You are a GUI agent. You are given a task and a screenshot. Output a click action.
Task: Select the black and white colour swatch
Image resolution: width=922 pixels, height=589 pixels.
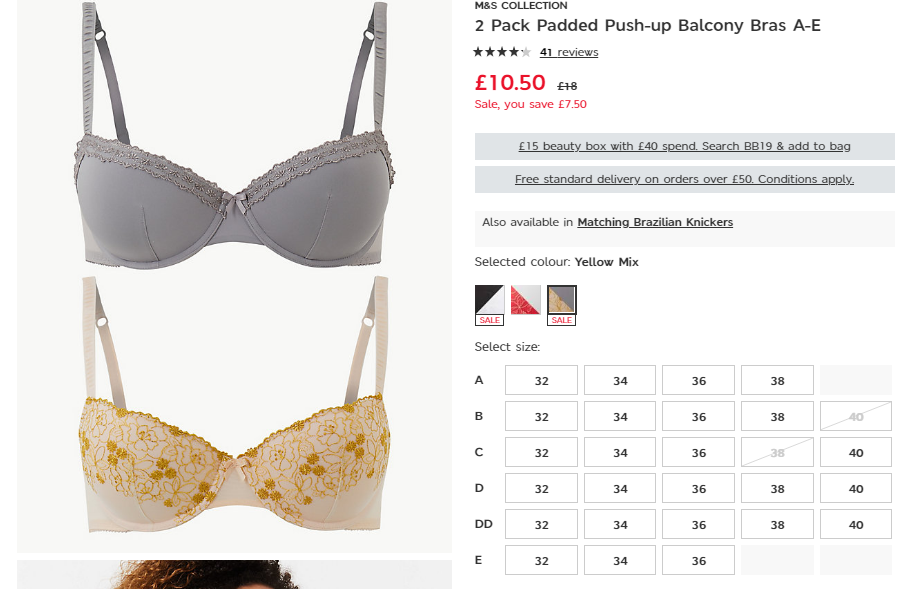point(489,300)
